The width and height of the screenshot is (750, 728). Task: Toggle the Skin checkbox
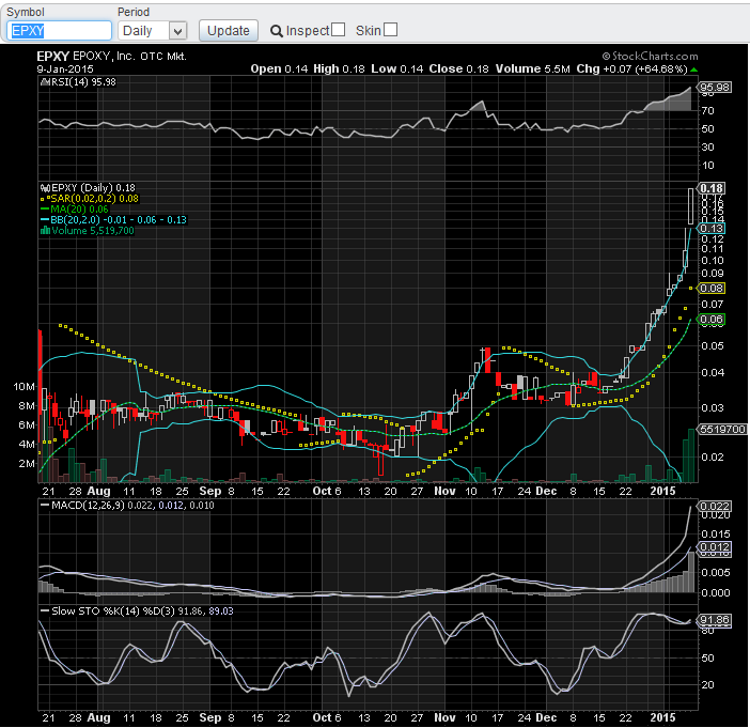pyautogui.click(x=390, y=30)
